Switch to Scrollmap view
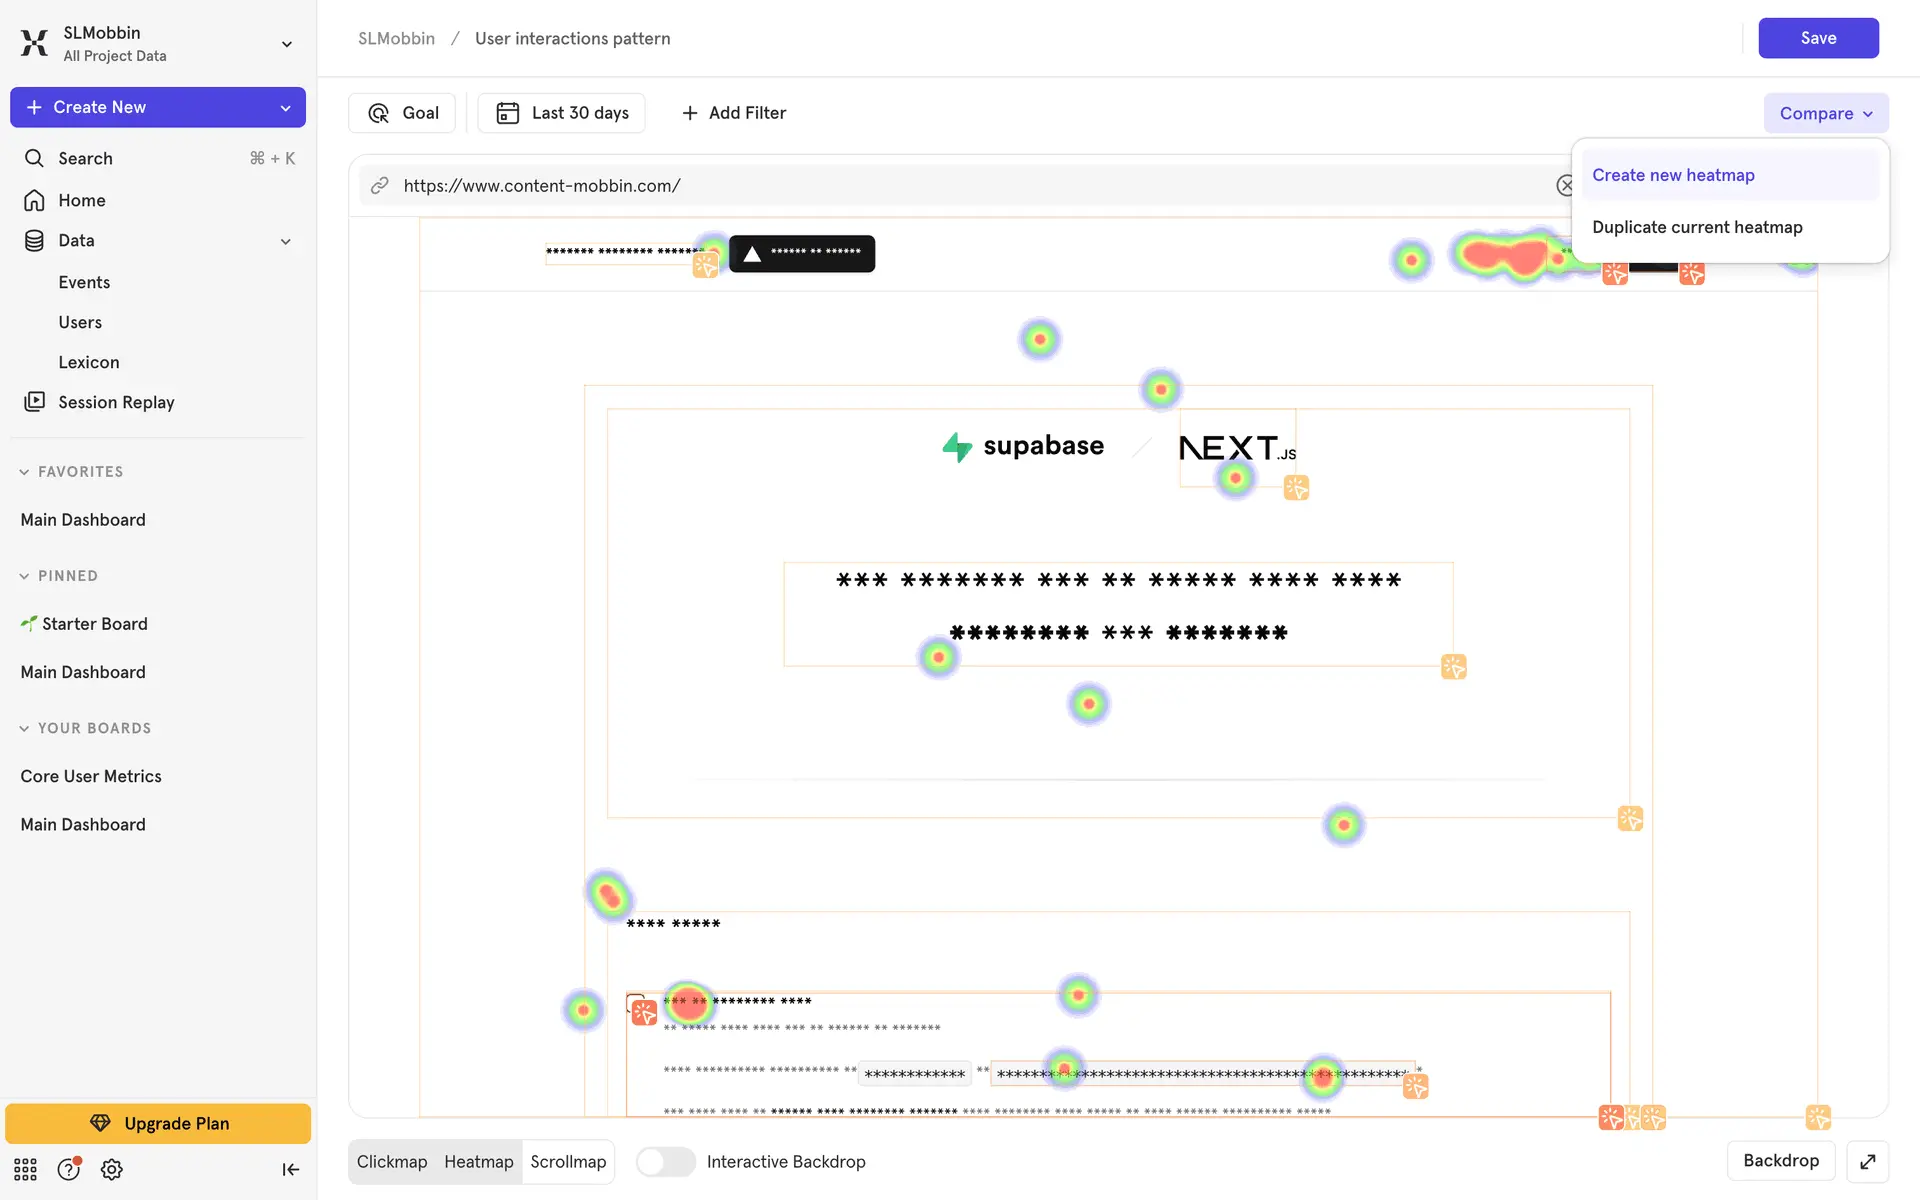The width and height of the screenshot is (1920, 1200). tap(568, 1161)
